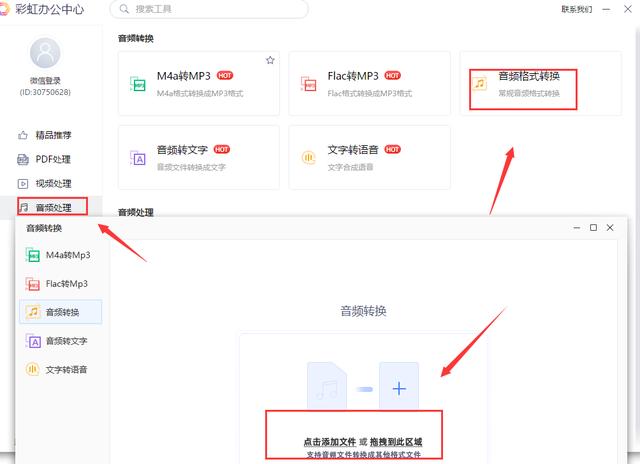
Task: Click the video play icon in sidebar
Action: [23, 184]
